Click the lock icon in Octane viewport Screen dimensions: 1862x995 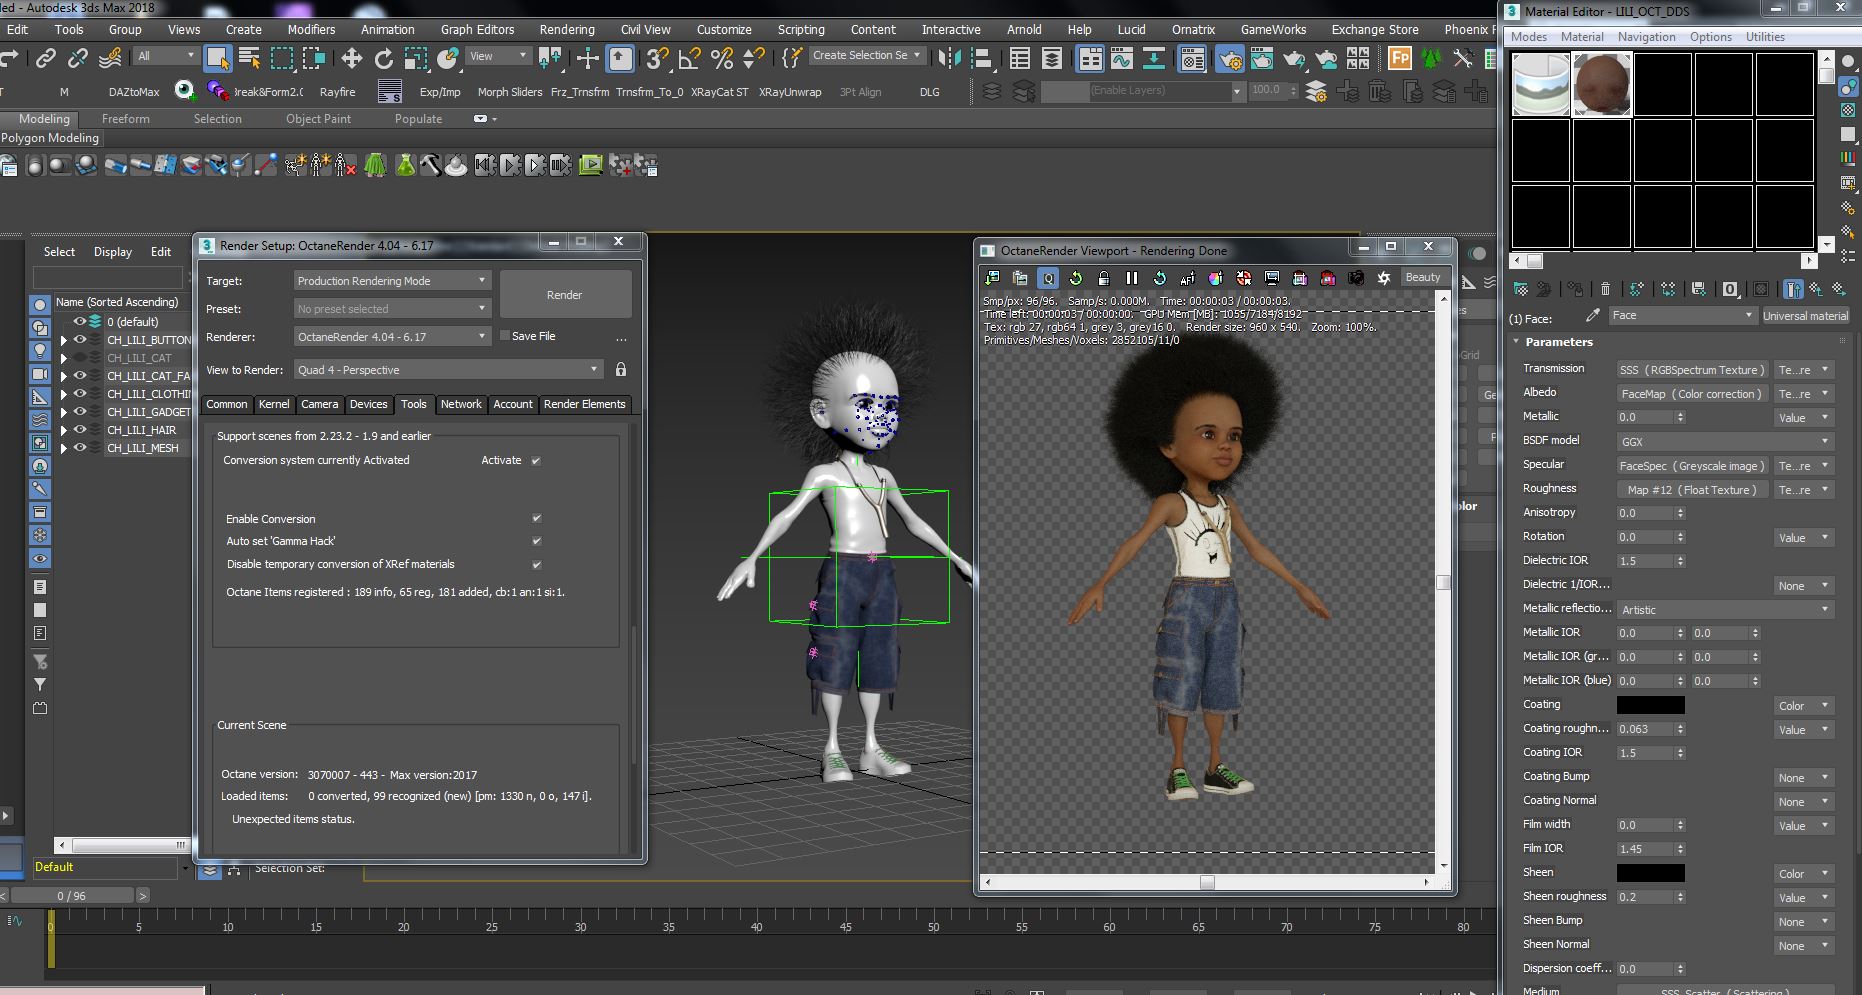pos(1103,278)
